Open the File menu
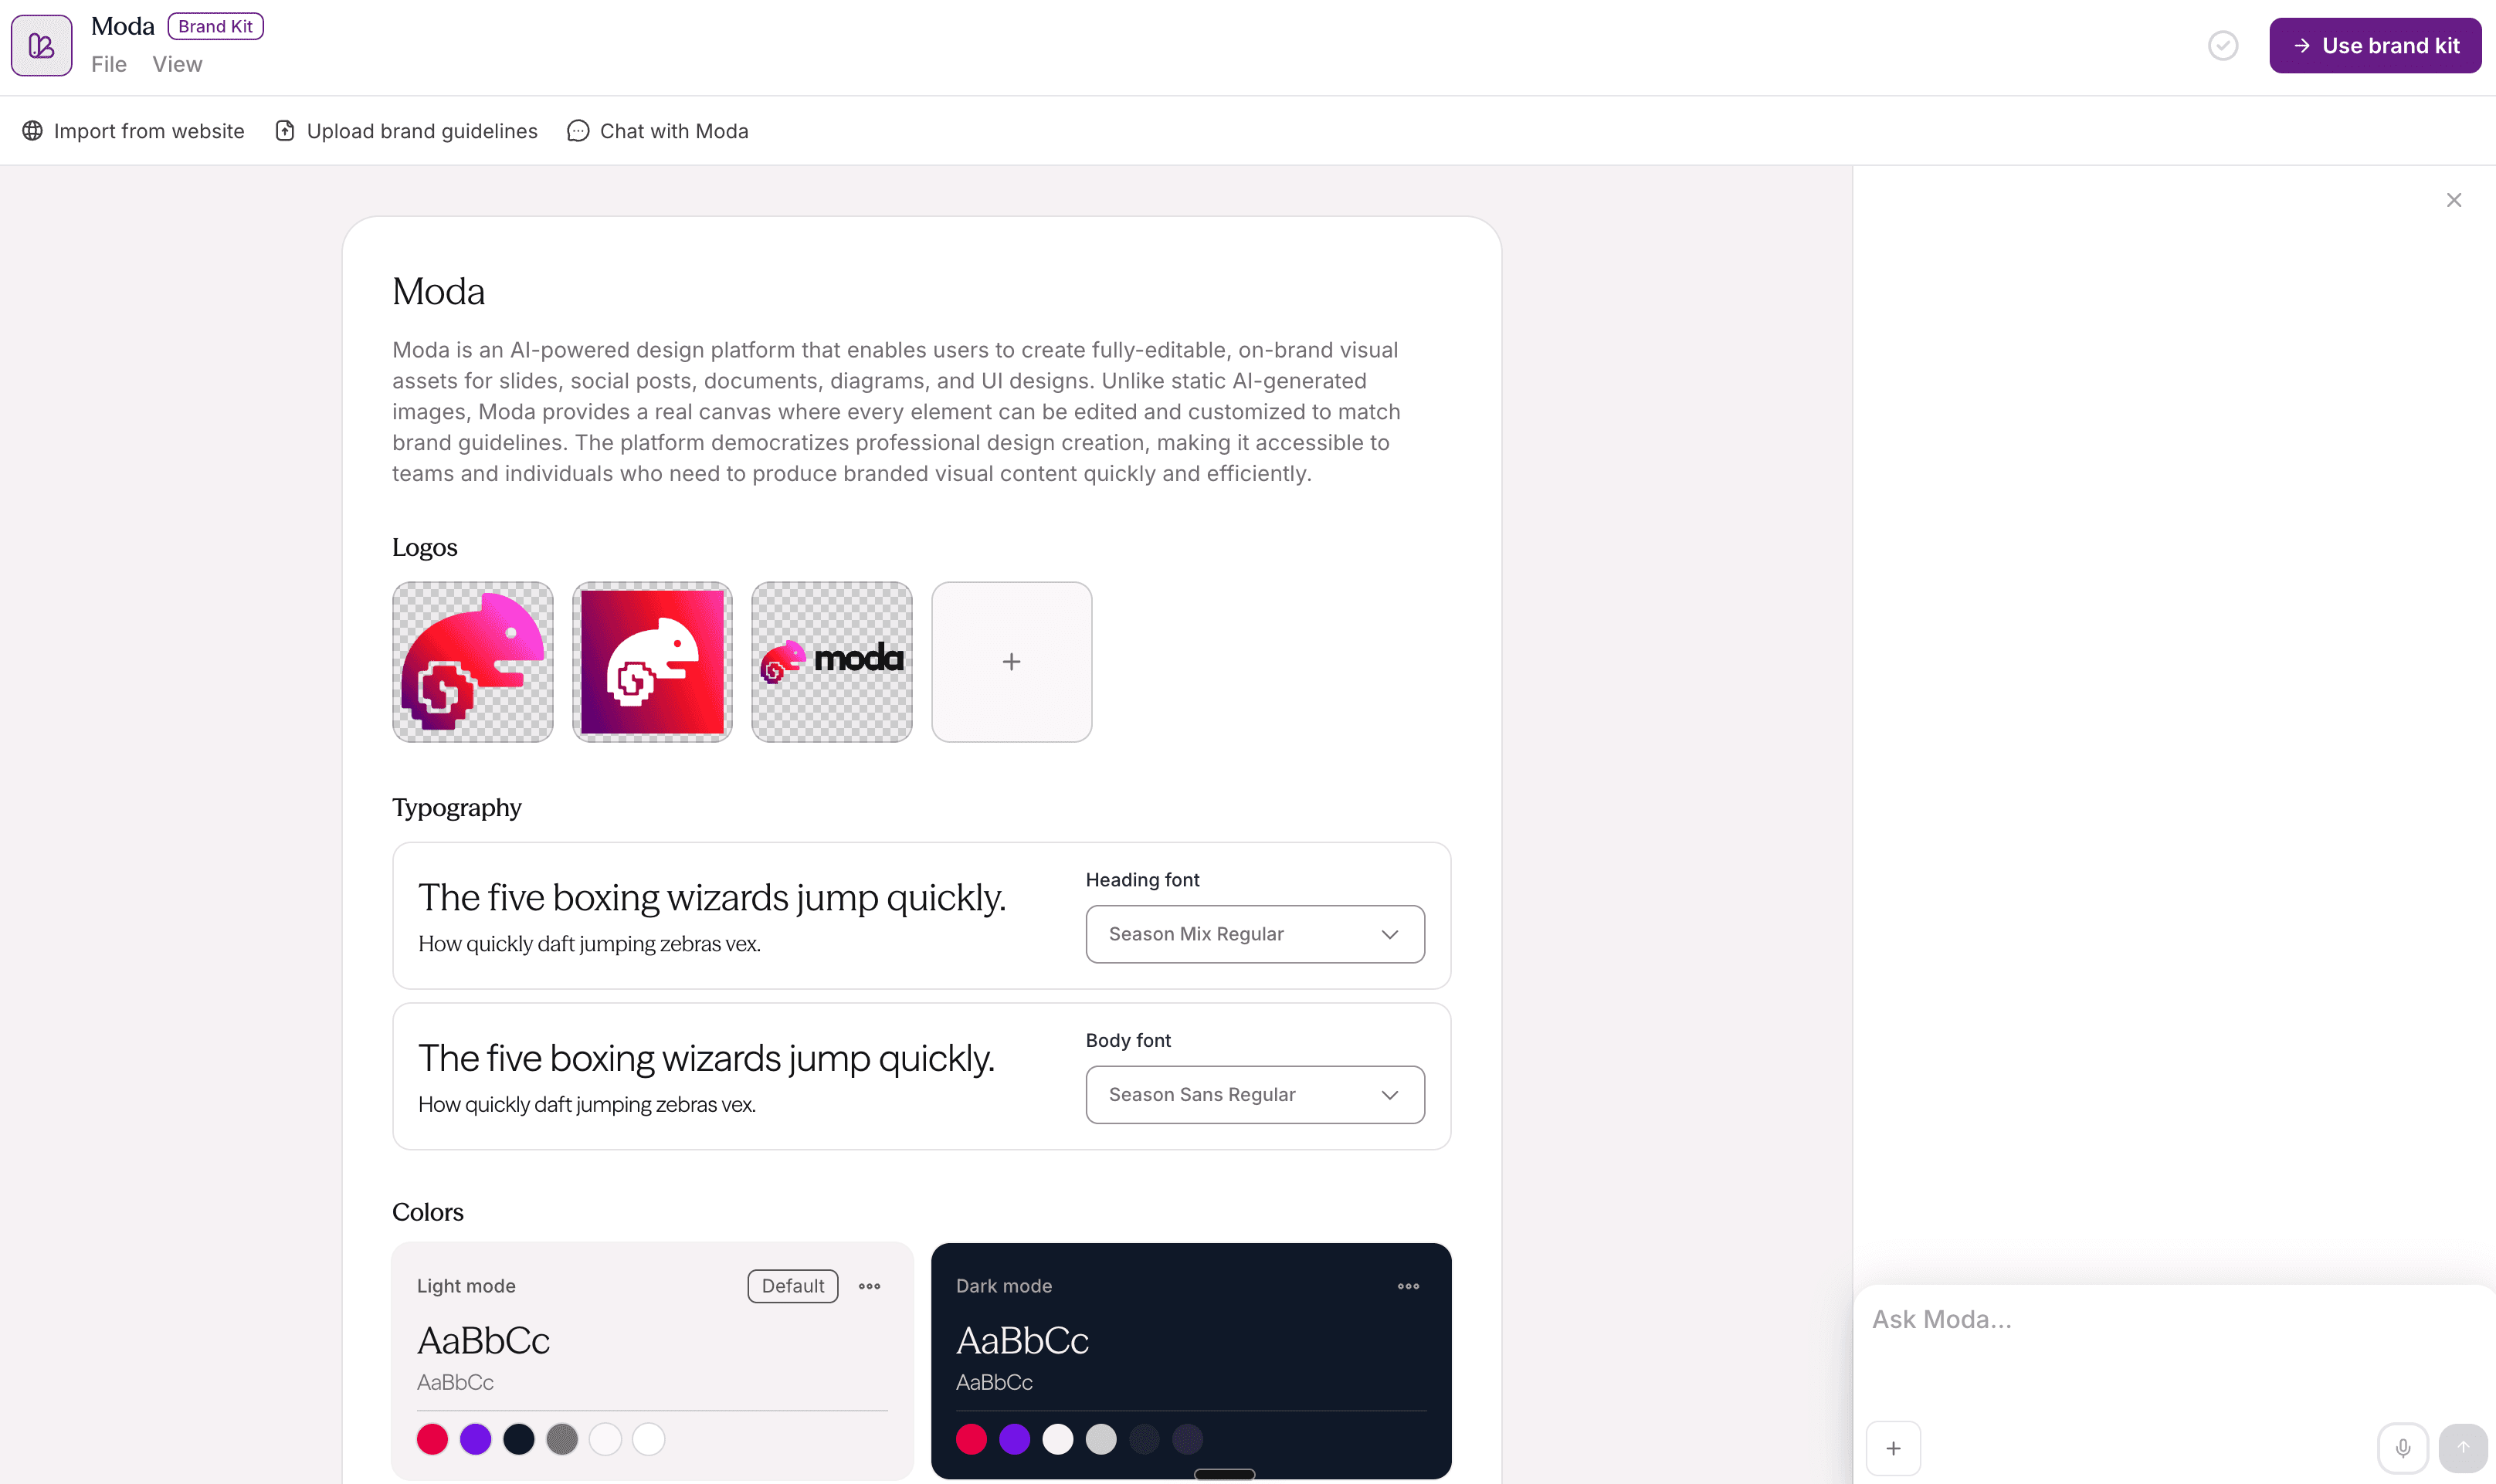 point(109,64)
